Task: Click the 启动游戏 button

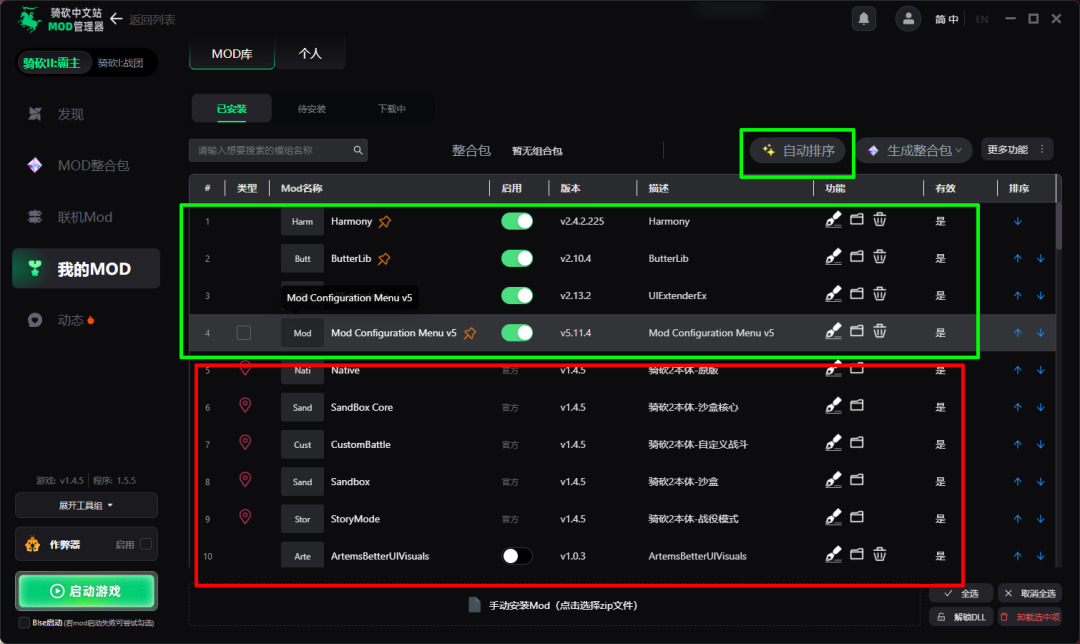Action: pyautogui.click(x=86, y=591)
